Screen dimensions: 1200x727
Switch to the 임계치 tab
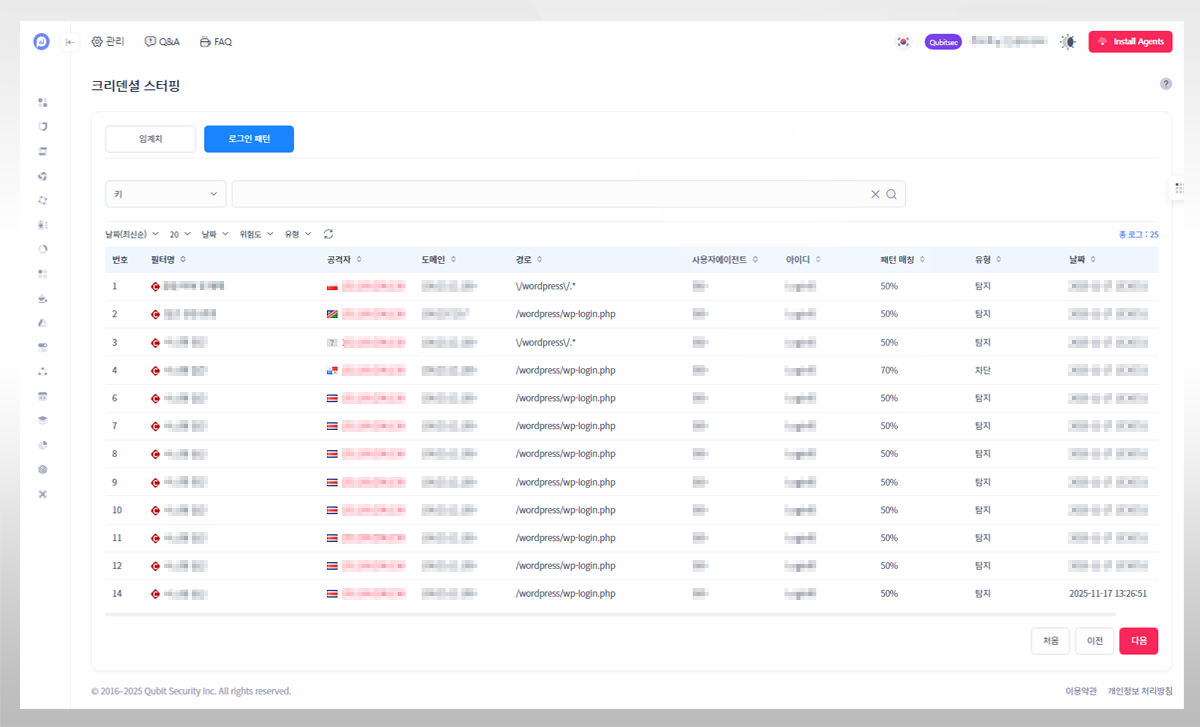(150, 139)
